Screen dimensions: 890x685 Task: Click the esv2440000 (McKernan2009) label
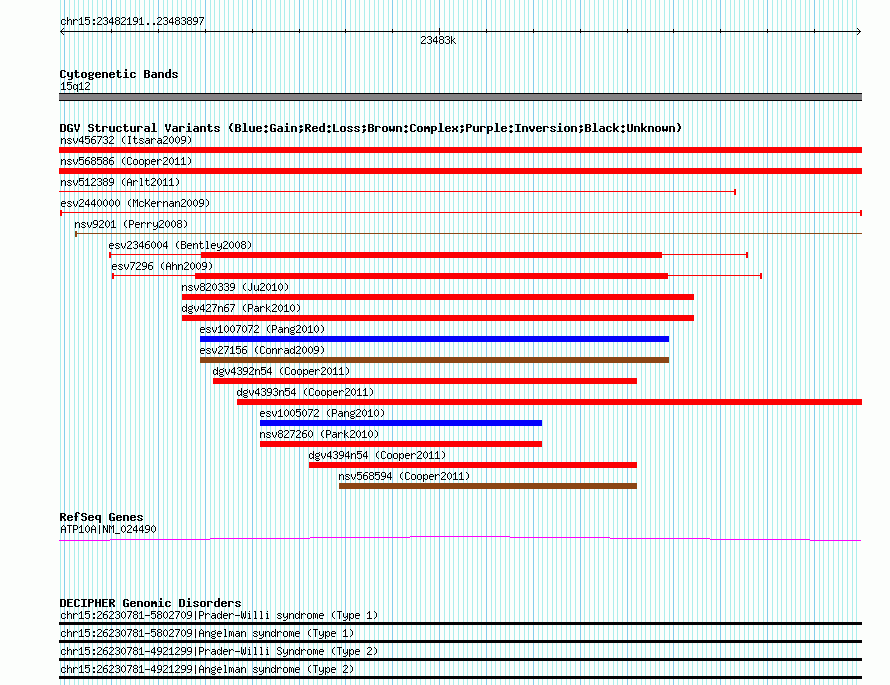135,203
